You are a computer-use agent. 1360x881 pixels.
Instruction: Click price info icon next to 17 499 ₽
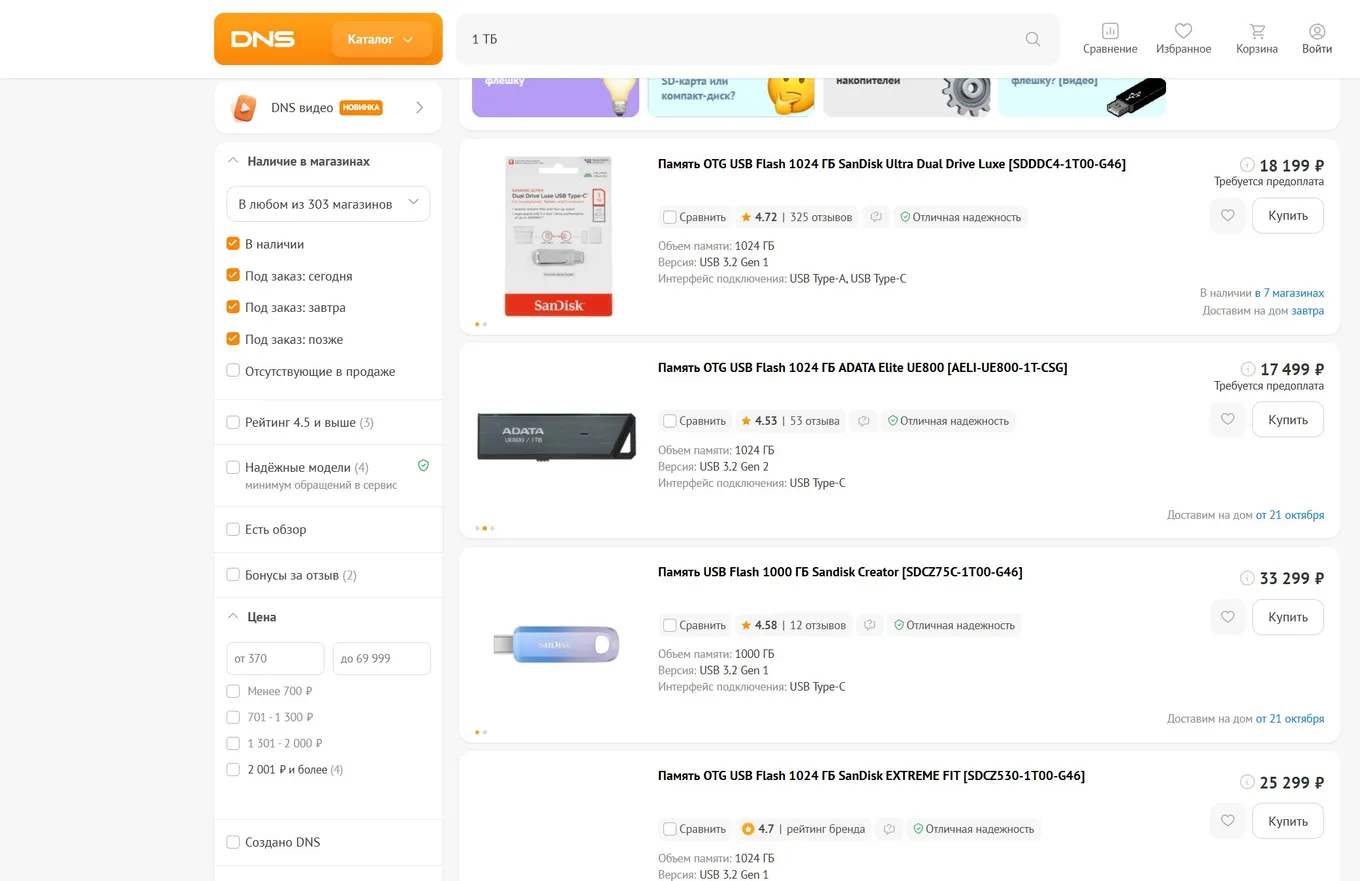click(x=1248, y=369)
